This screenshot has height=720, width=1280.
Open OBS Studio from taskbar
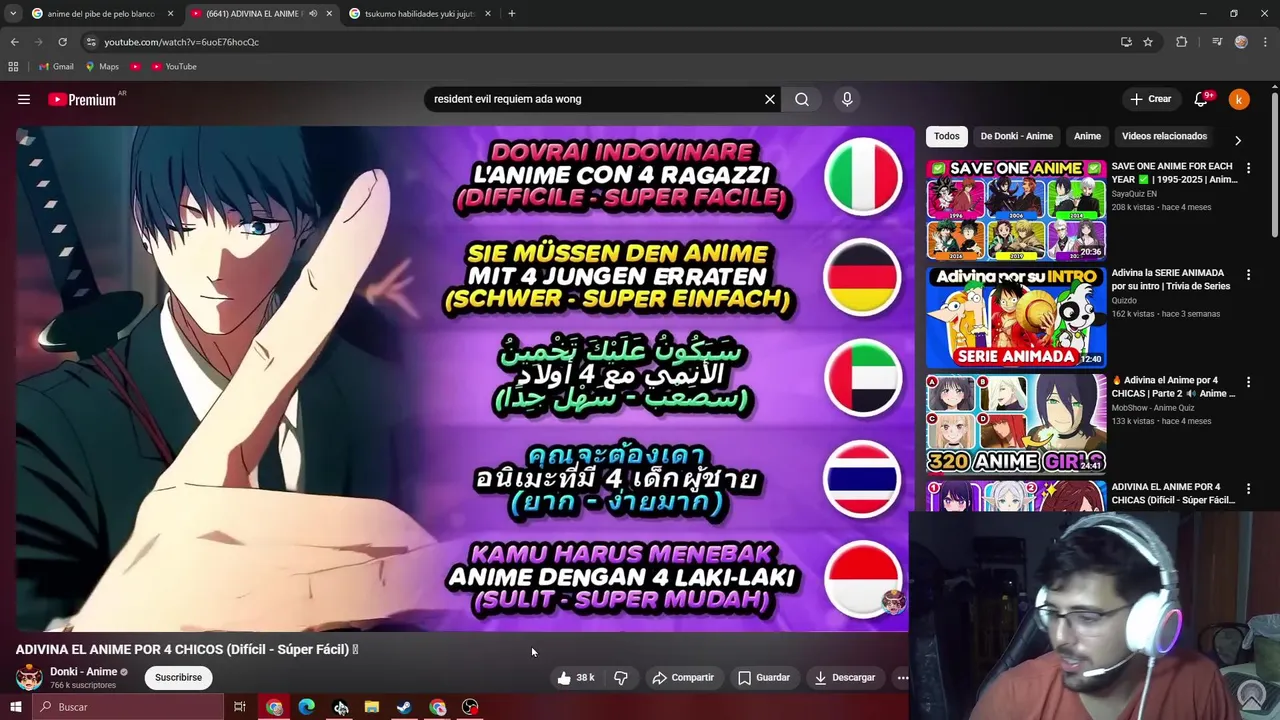click(x=470, y=707)
